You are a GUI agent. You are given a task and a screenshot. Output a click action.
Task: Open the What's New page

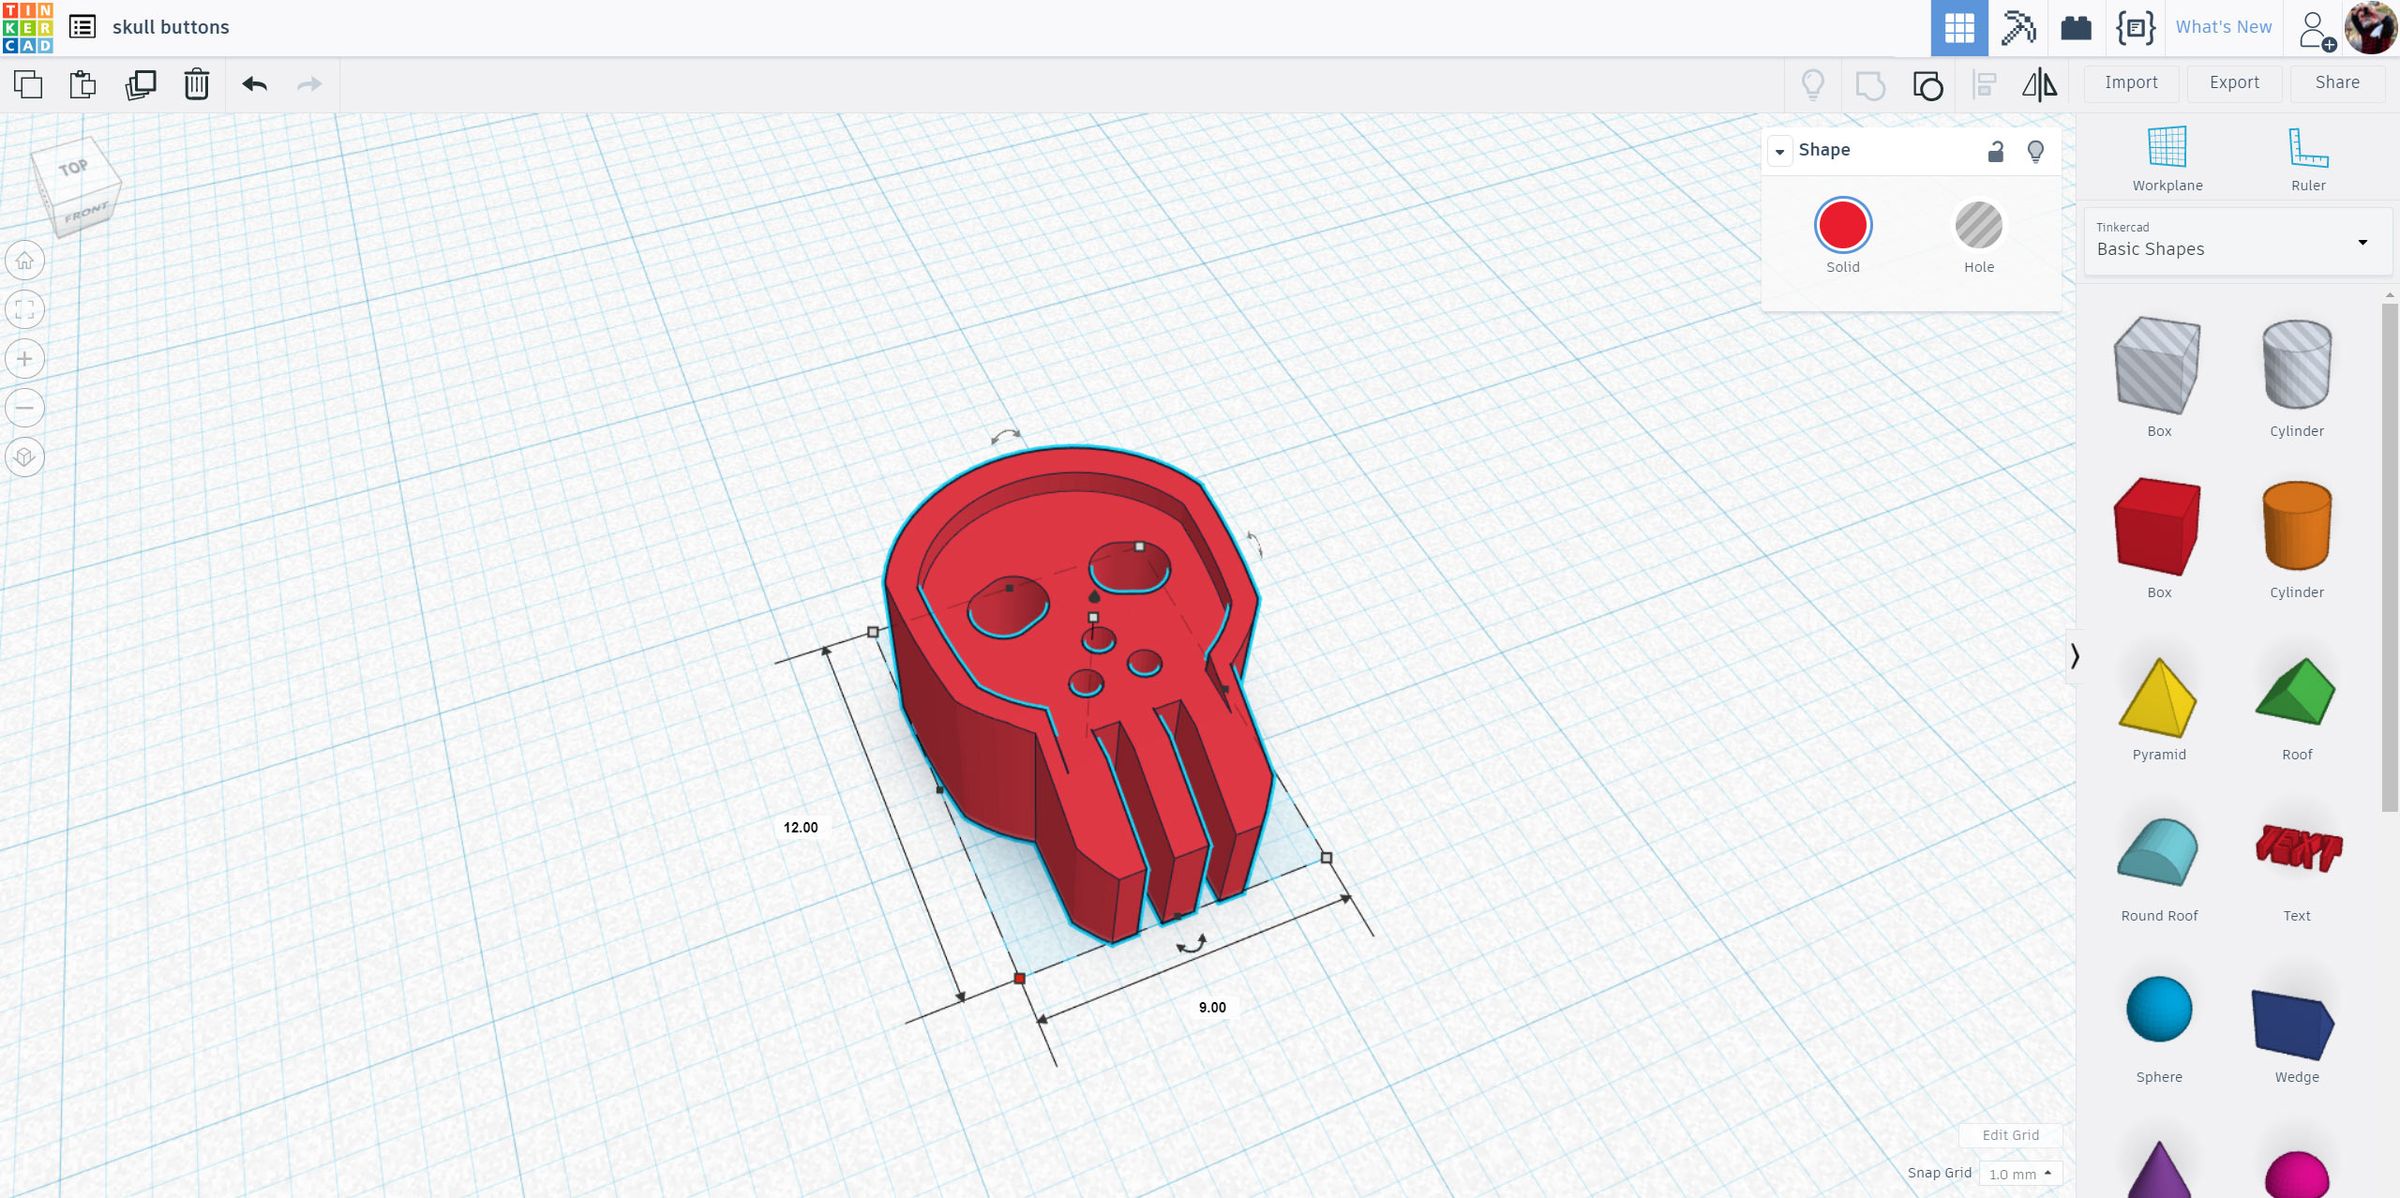(2223, 27)
